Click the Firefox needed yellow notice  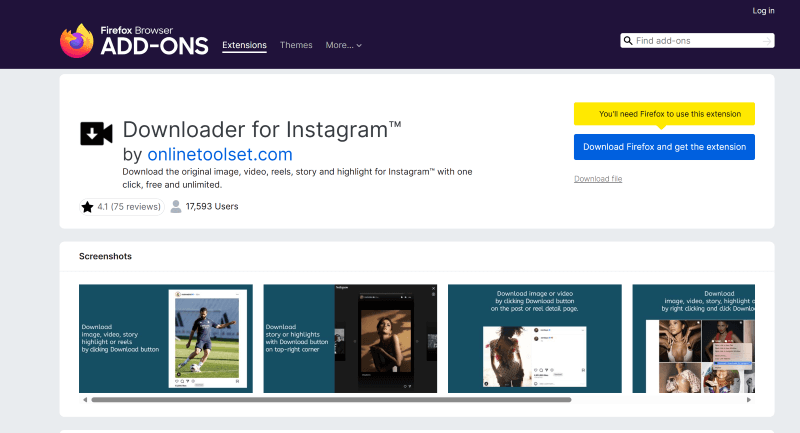click(664, 114)
